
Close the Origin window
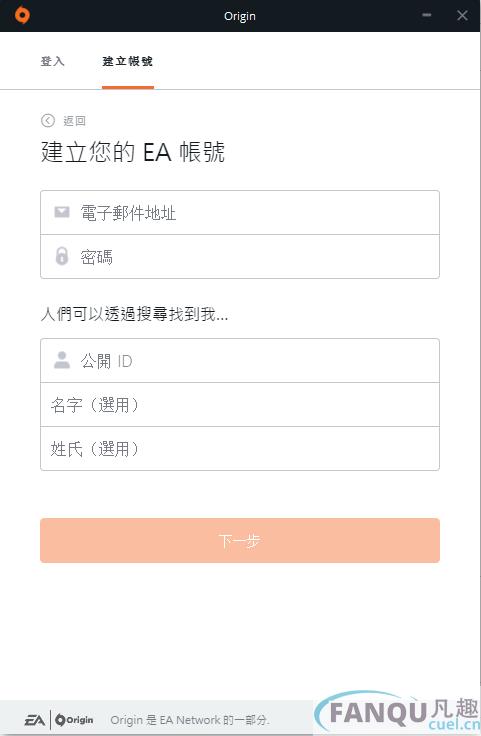point(462,15)
